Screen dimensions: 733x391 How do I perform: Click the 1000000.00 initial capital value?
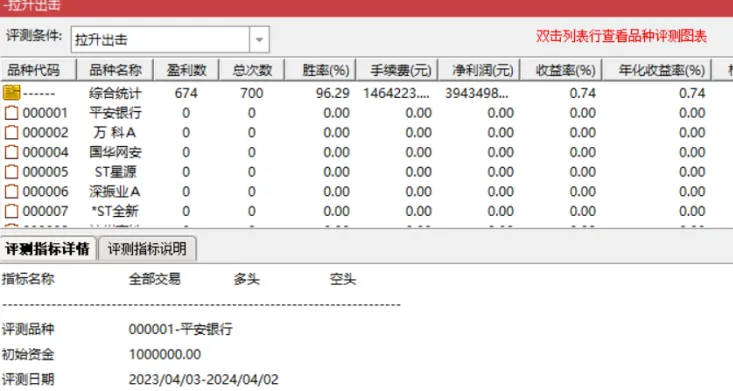point(165,354)
